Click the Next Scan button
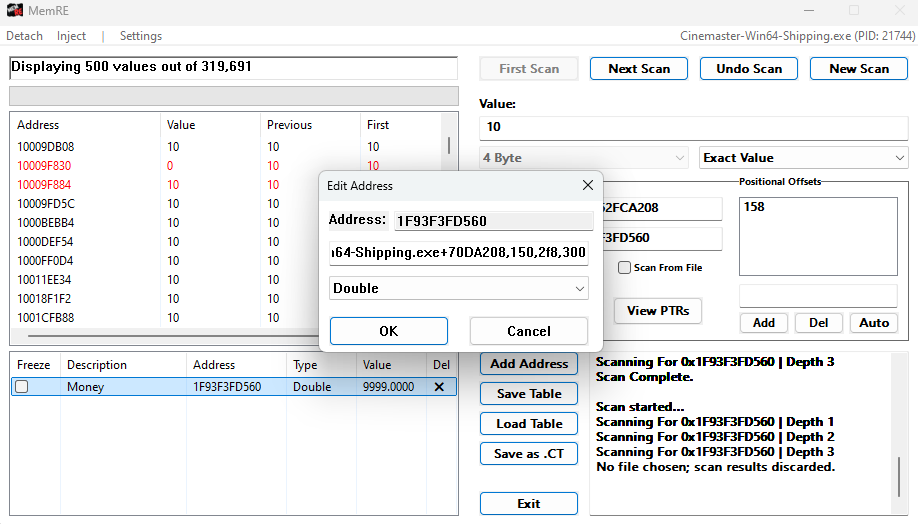 click(x=639, y=69)
